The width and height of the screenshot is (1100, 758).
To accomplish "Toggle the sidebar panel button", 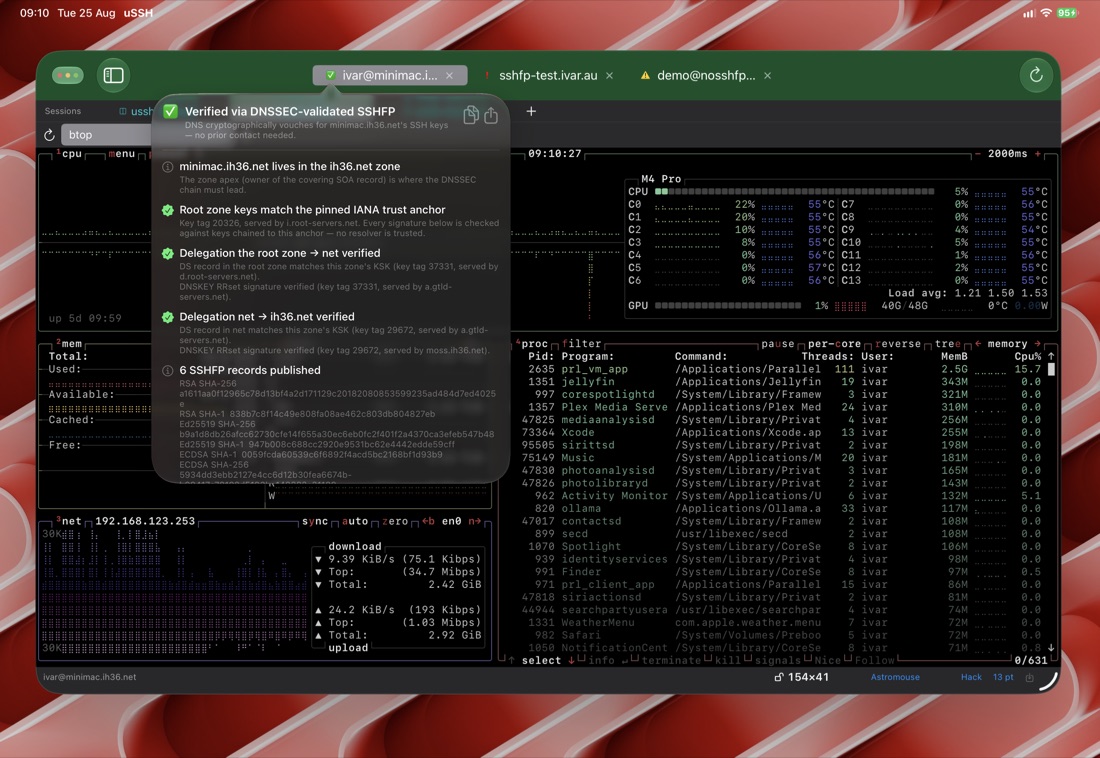I will [x=114, y=75].
